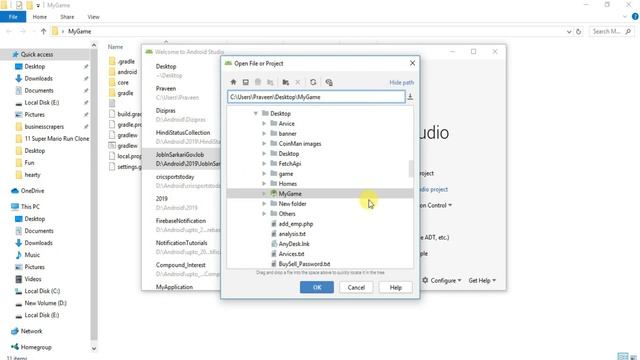
Task: Create a new folder via toolbar icon
Action: 286,82
